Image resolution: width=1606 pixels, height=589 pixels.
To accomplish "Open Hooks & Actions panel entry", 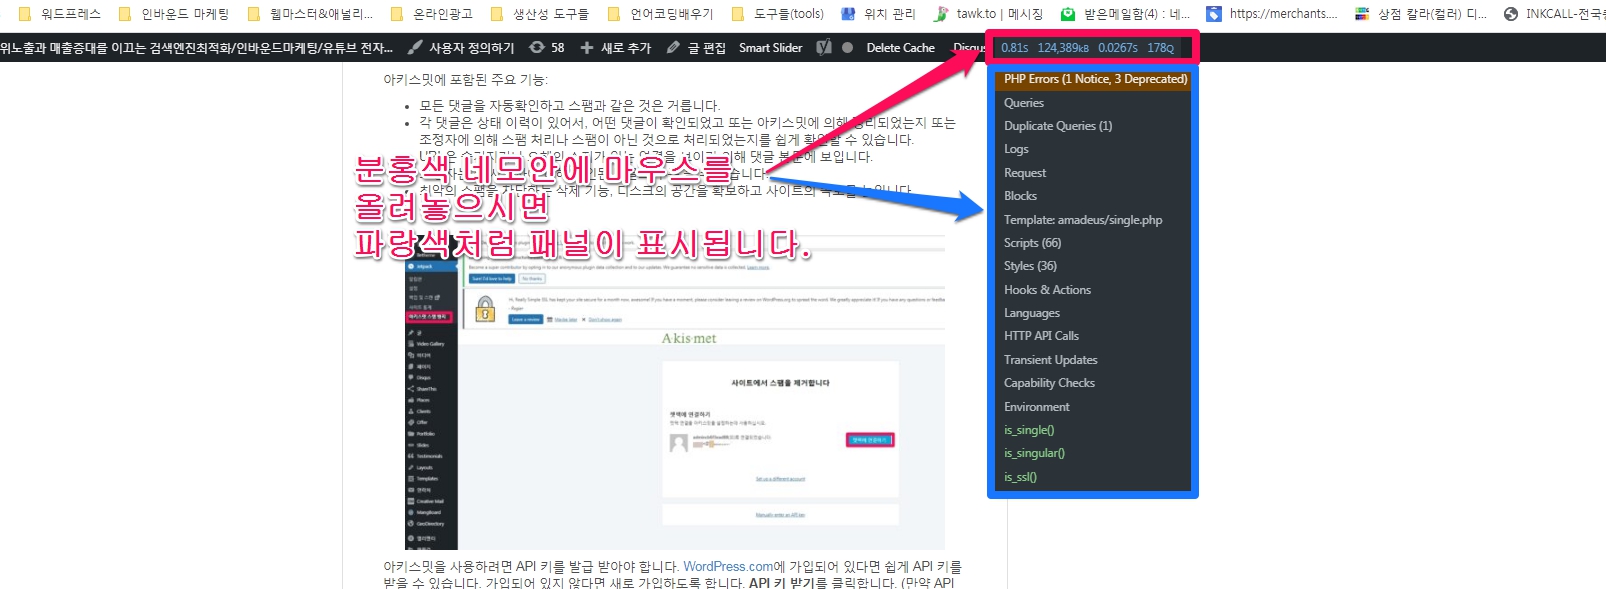I will click(1047, 290).
